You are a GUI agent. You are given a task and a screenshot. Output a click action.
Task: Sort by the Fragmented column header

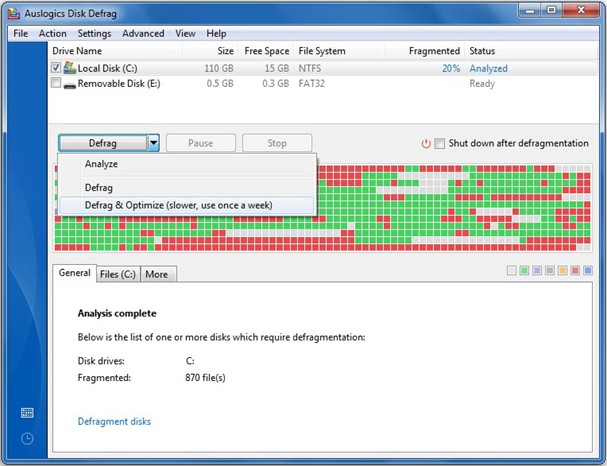click(x=425, y=51)
